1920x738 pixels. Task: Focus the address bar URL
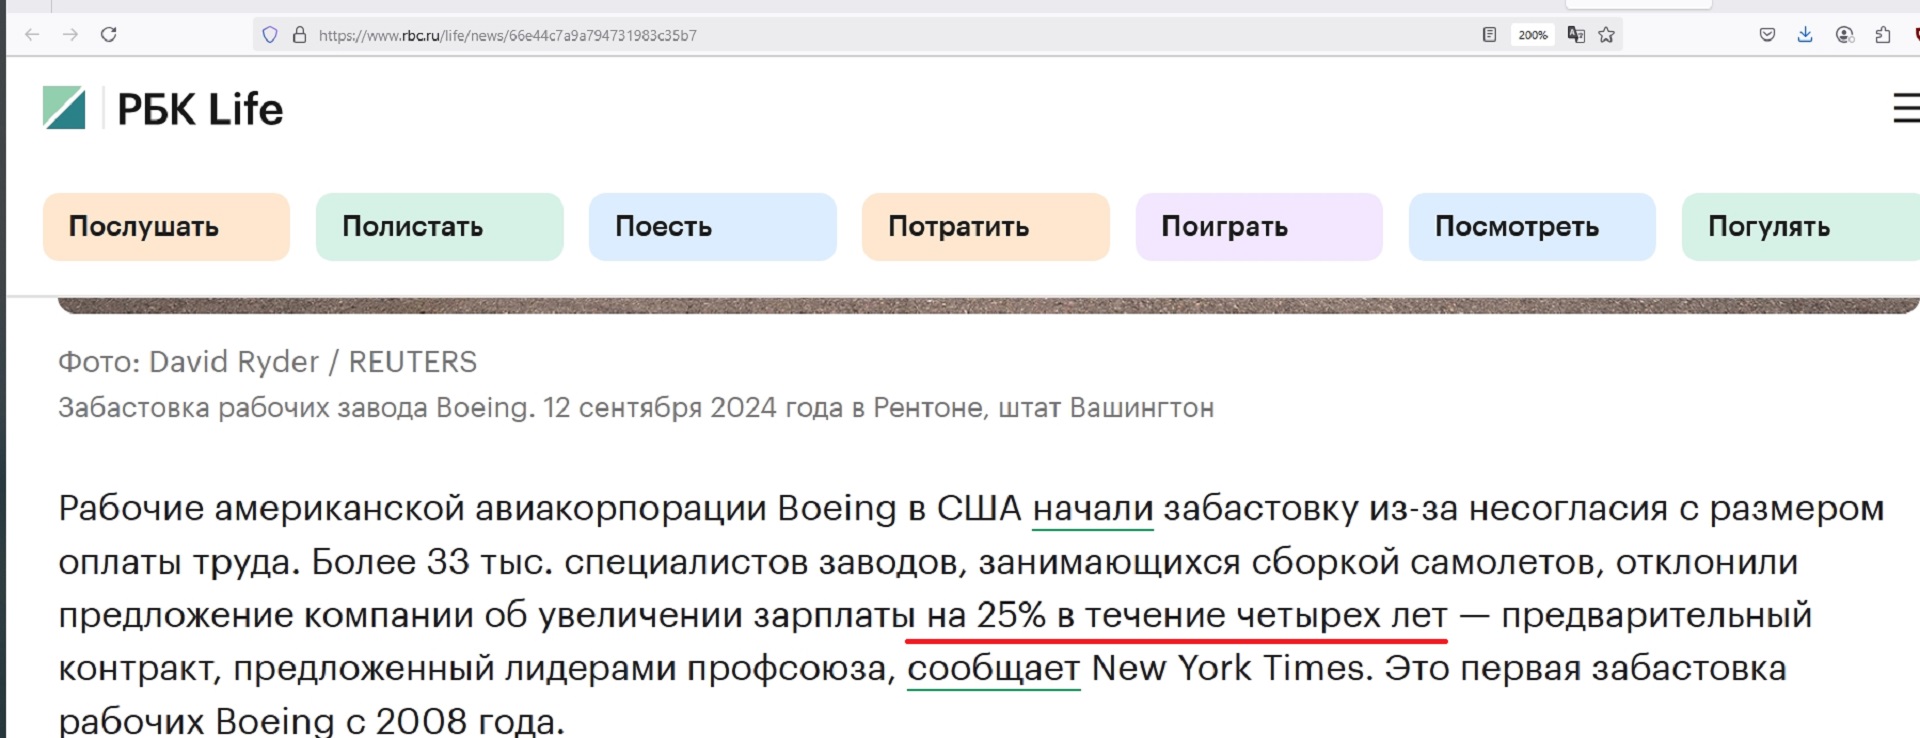coord(508,35)
